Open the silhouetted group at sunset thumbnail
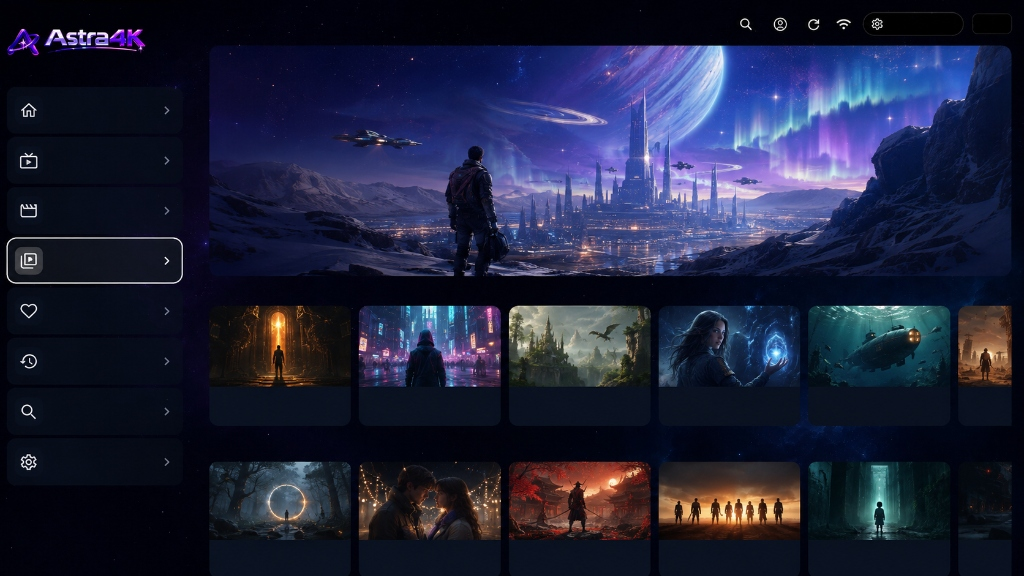1024x576 pixels. [729, 501]
